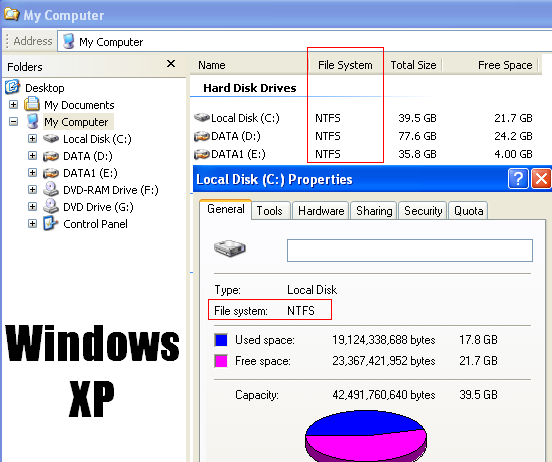
Task: Click the blue Used space color swatch
Action: (221, 340)
